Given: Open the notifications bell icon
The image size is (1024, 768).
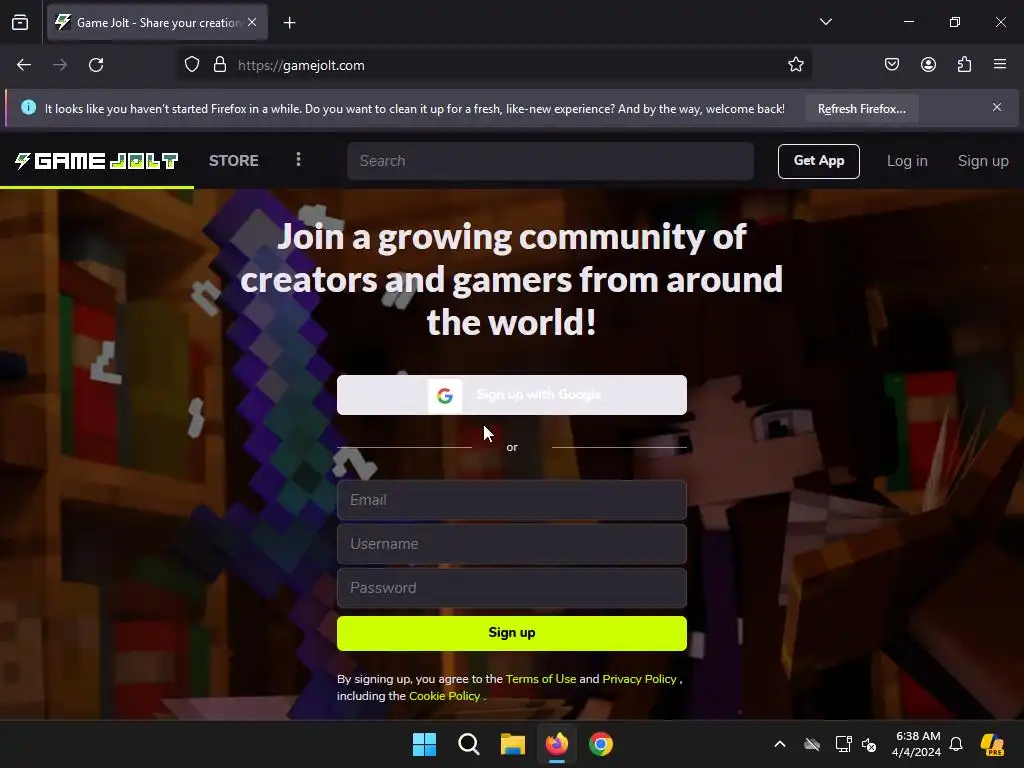Looking at the screenshot, I should coord(956,744).
